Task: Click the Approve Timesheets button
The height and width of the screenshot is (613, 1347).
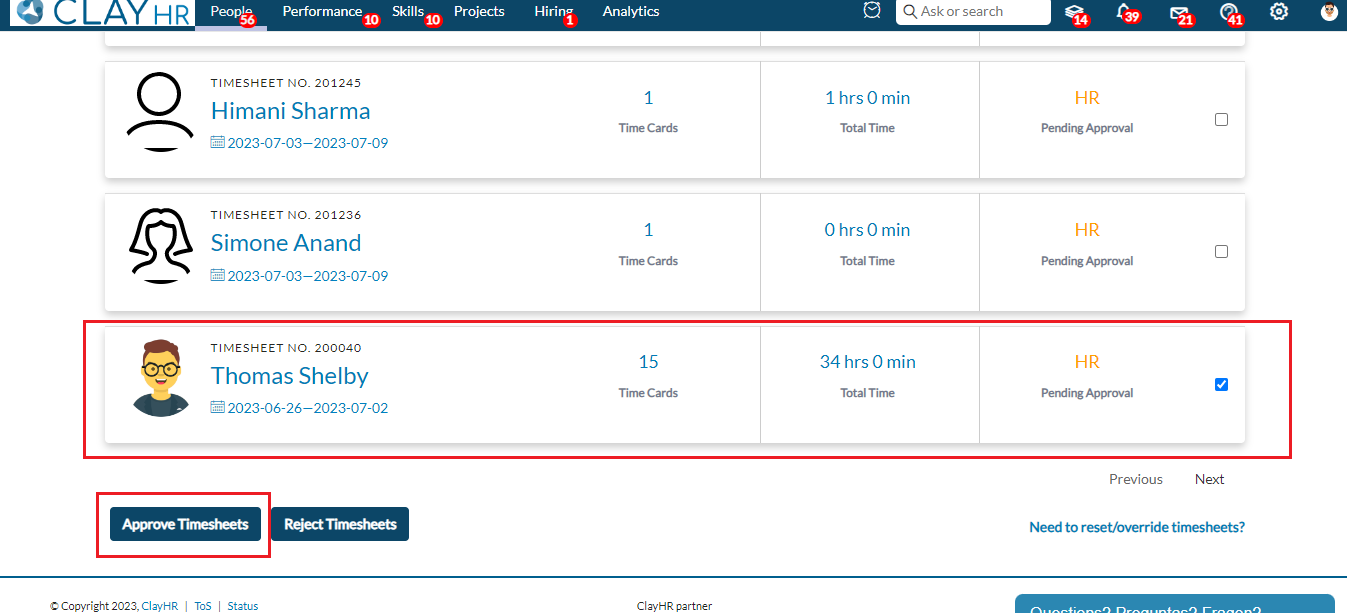Action: (x=186, y=524)
